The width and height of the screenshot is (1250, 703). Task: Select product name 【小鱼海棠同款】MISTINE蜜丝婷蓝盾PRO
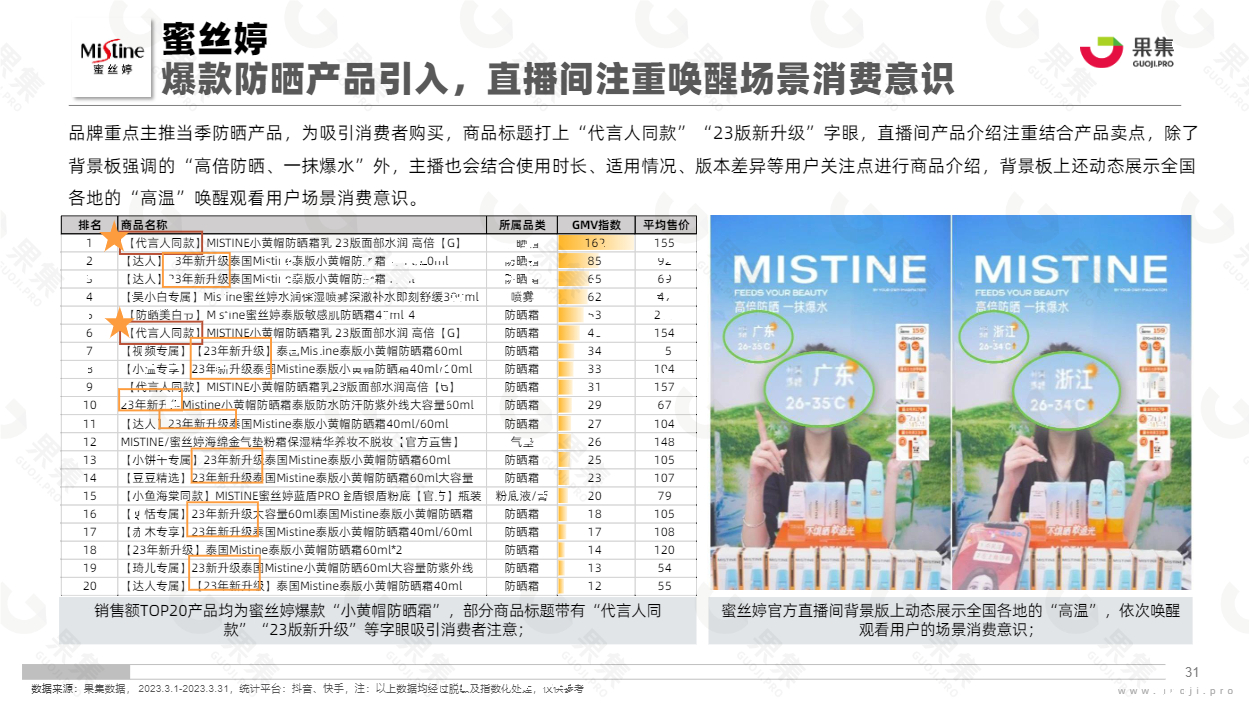click(301, 495)
